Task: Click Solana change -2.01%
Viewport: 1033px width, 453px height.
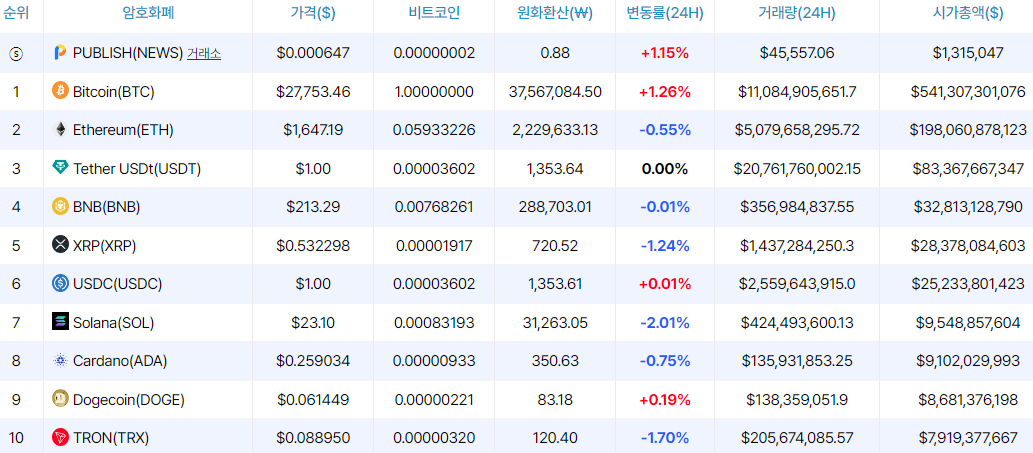Action: tap(665, 323)
